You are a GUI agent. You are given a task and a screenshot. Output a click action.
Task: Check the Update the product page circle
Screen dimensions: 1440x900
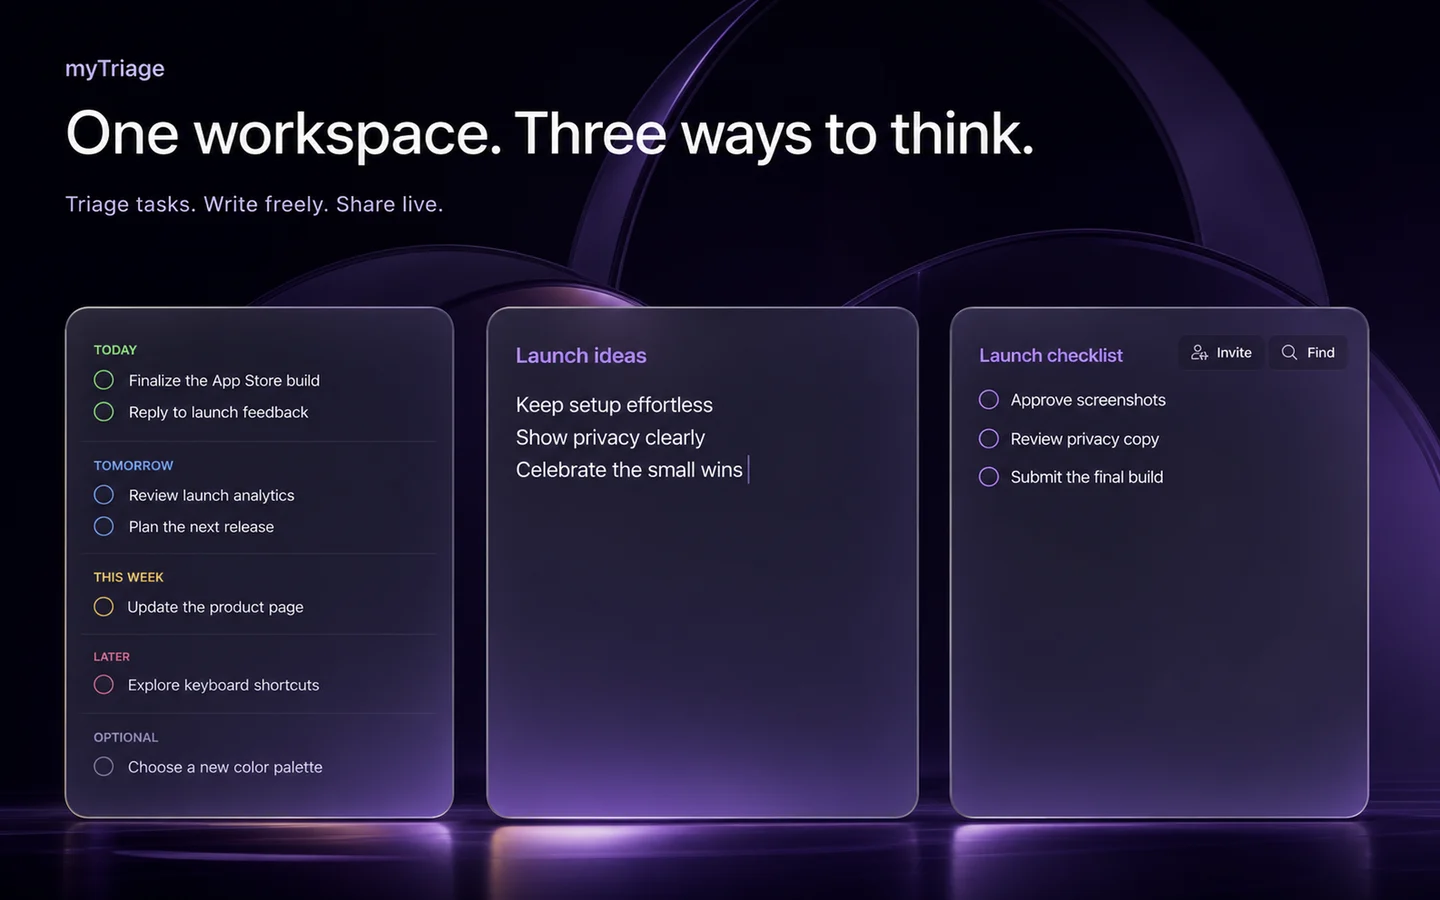pyautogui.click(x=104, y=607)
